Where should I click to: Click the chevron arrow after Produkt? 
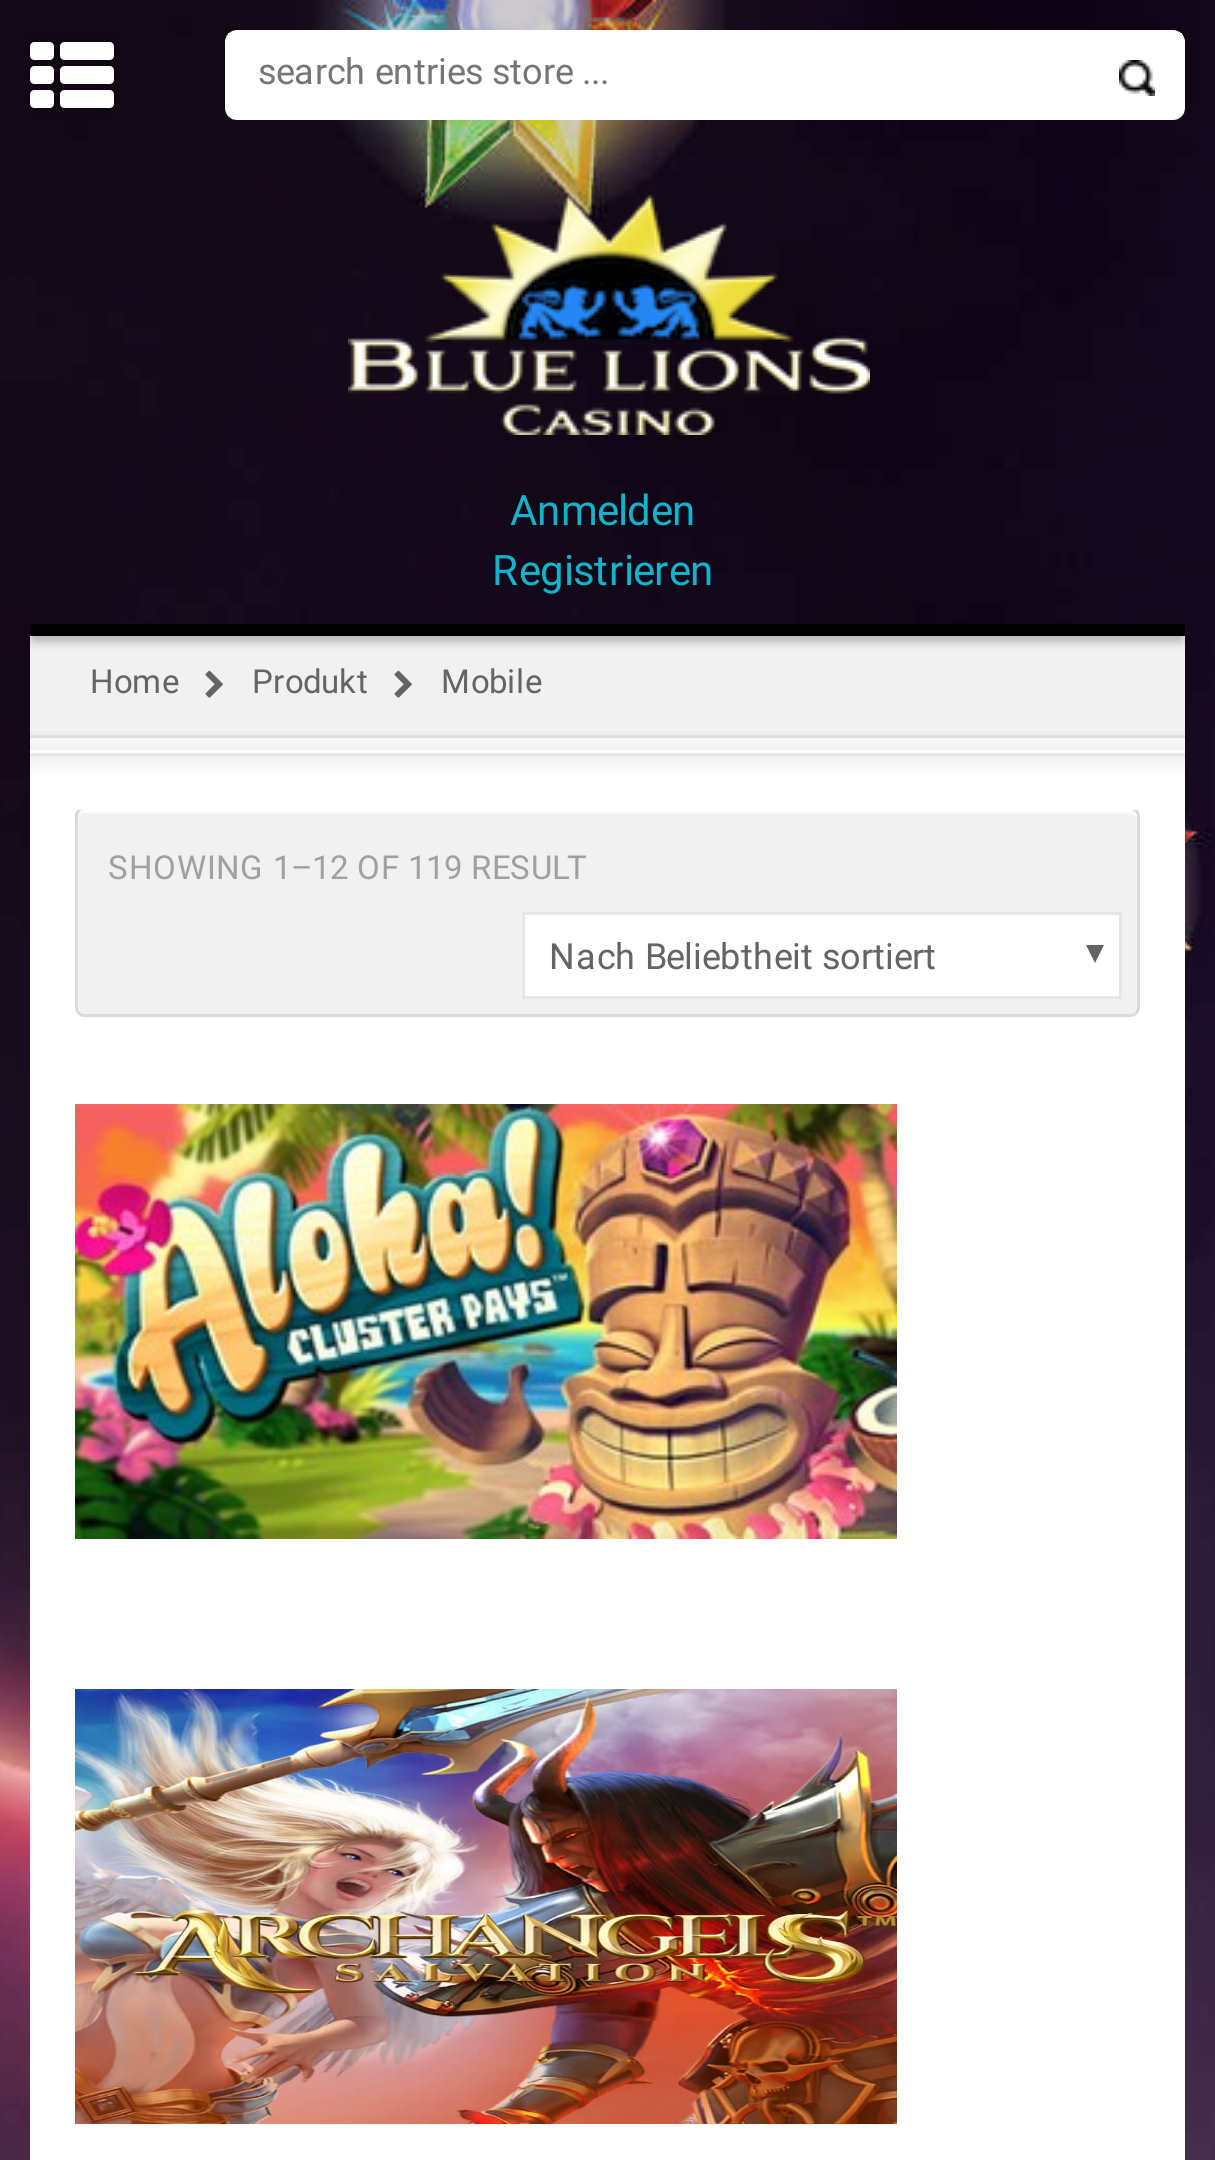click(x=403, y=684)
